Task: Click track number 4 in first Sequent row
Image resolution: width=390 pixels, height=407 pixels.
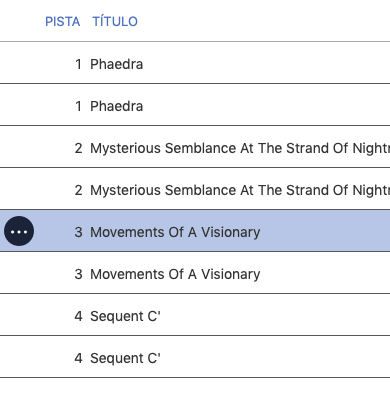Action: [x=78, y=316]
